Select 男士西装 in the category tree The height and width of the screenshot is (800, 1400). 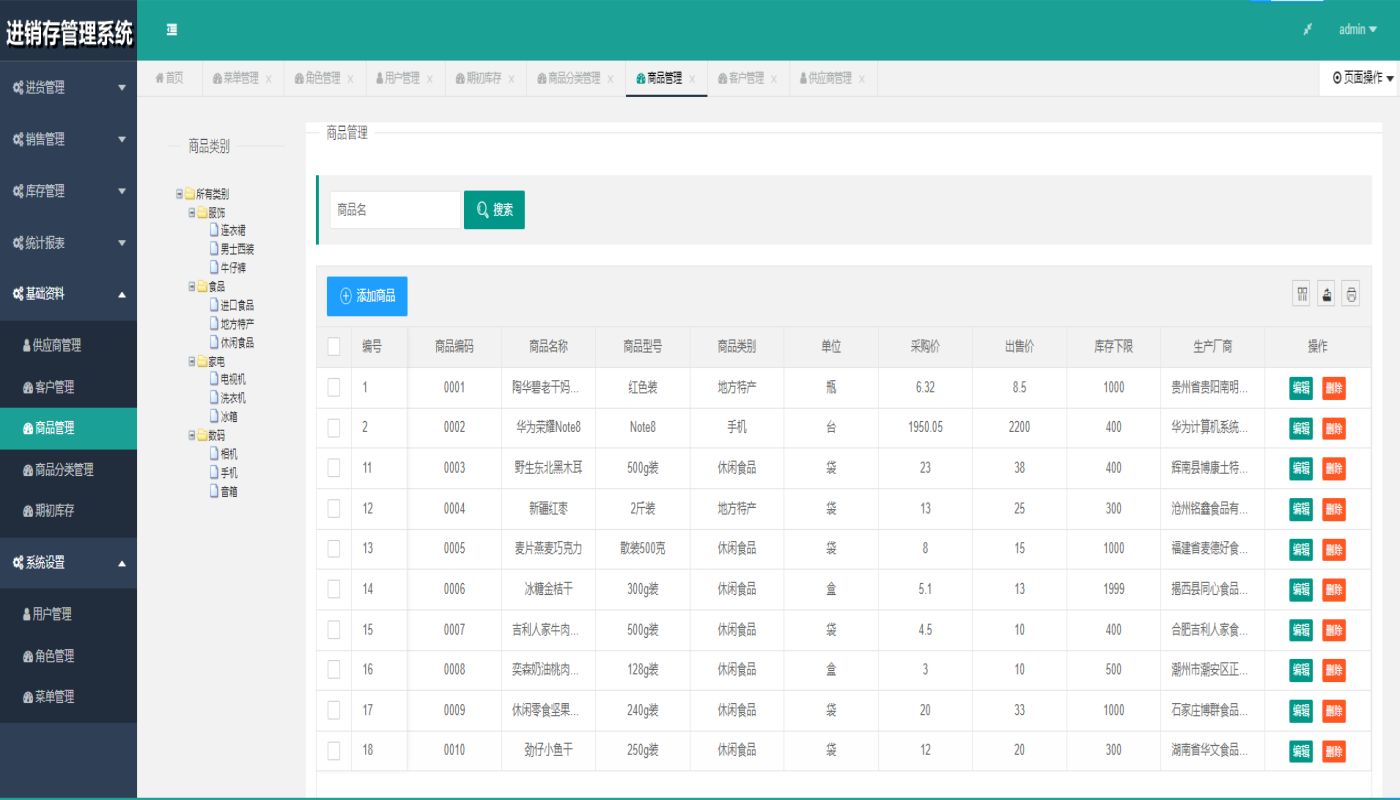237,249
